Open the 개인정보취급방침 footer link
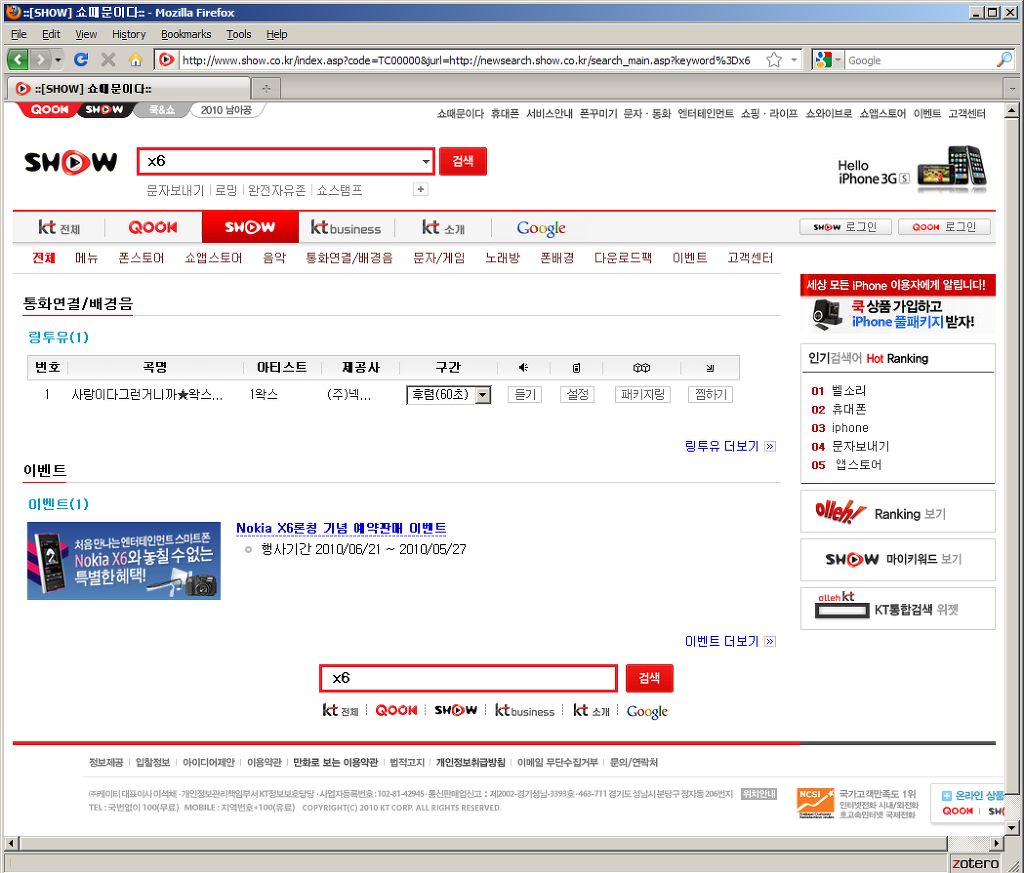1024x873 pixels. coord(470,763)
